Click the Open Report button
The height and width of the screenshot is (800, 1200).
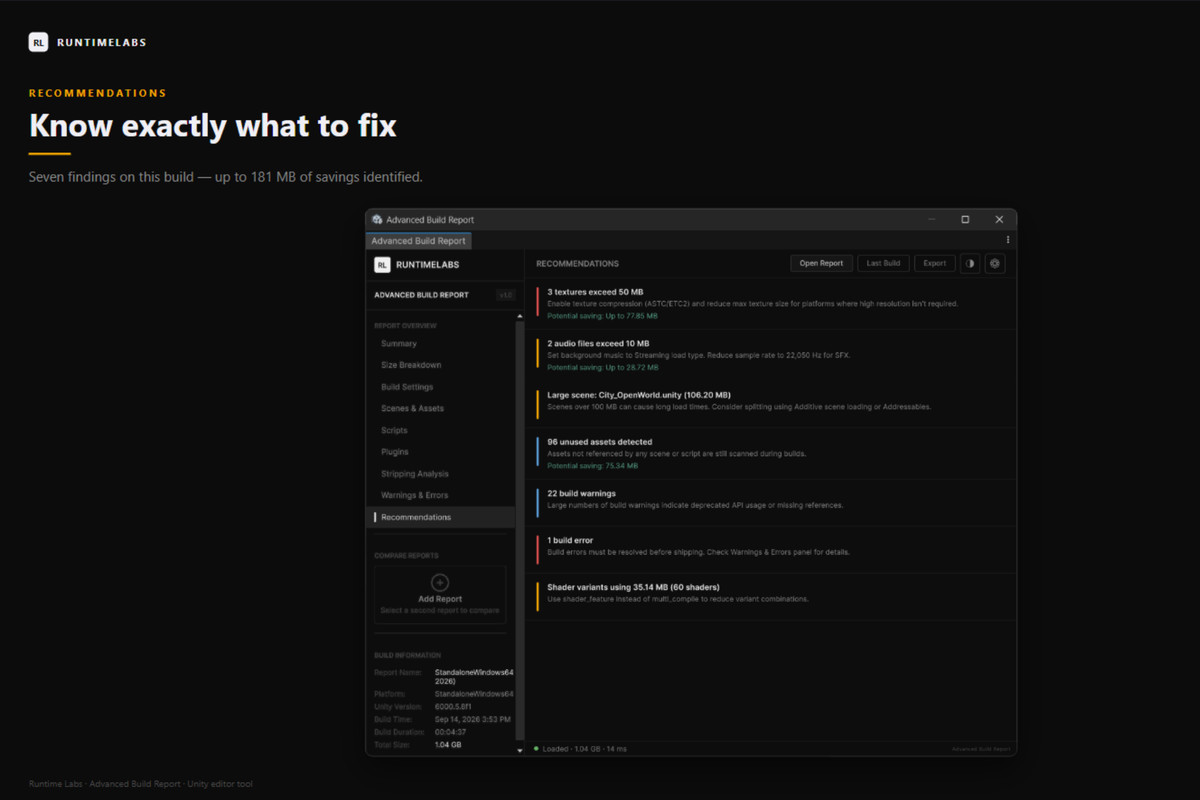(x=822, y=263)
